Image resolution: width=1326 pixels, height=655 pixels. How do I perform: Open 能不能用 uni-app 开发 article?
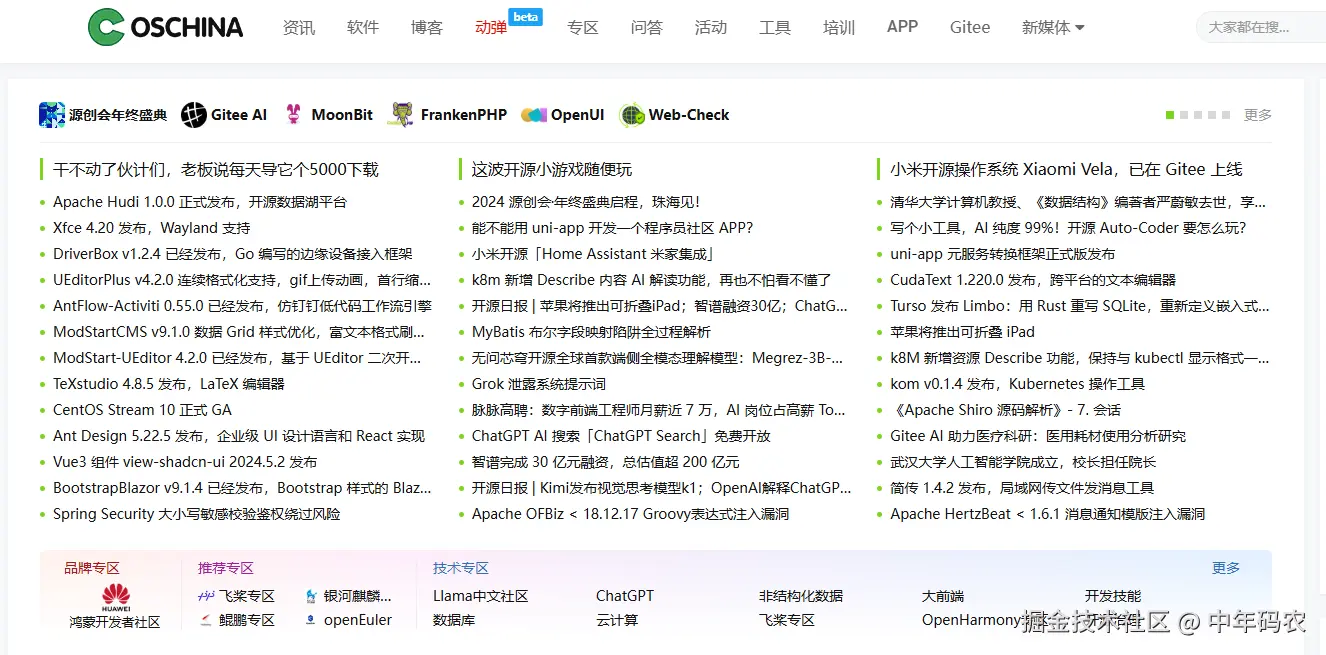coord(613,228)
